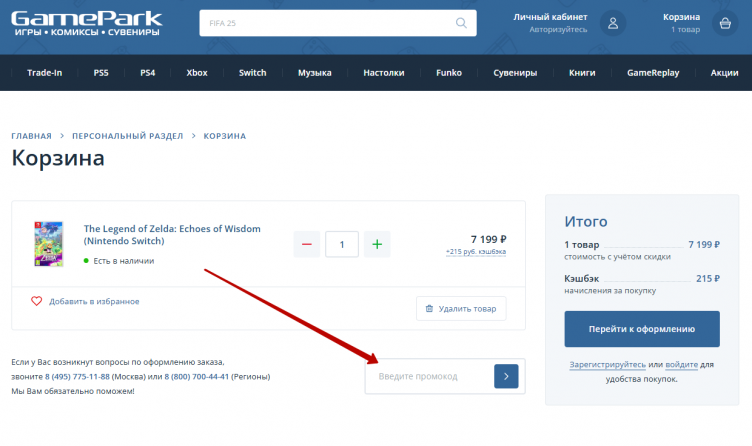
Task: Click the quantity input field
Action: coord(342,244)
